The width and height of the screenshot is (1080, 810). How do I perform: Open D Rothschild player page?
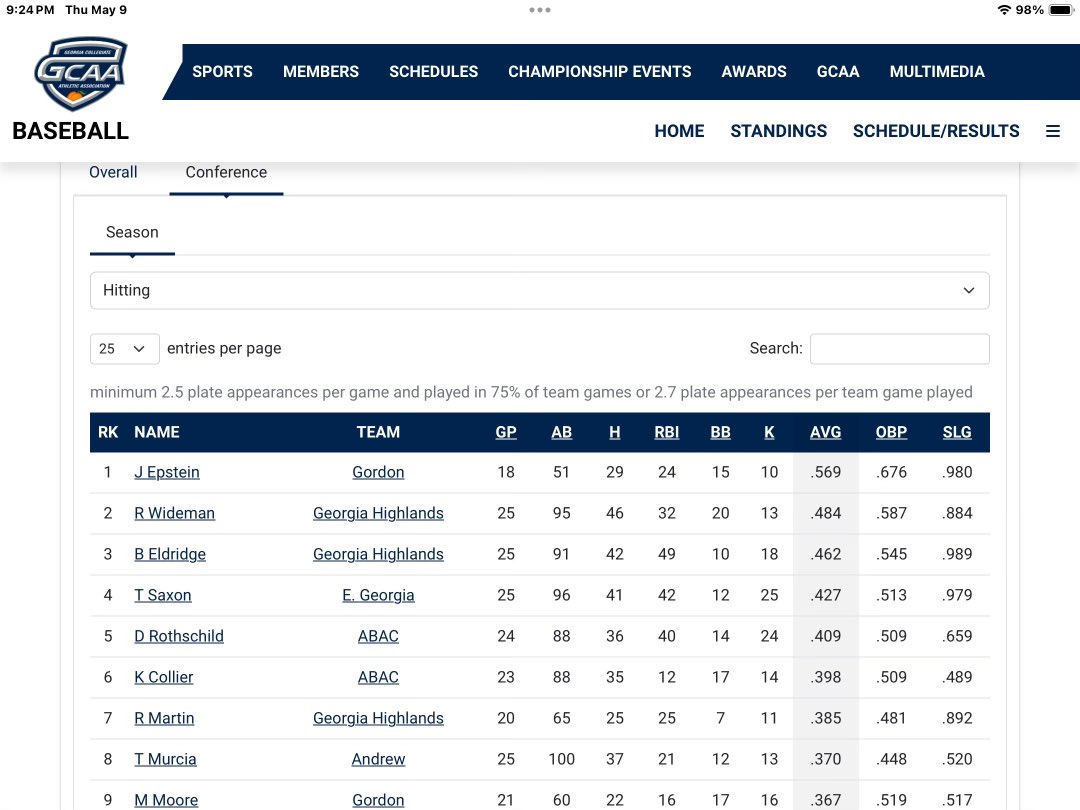178,636
